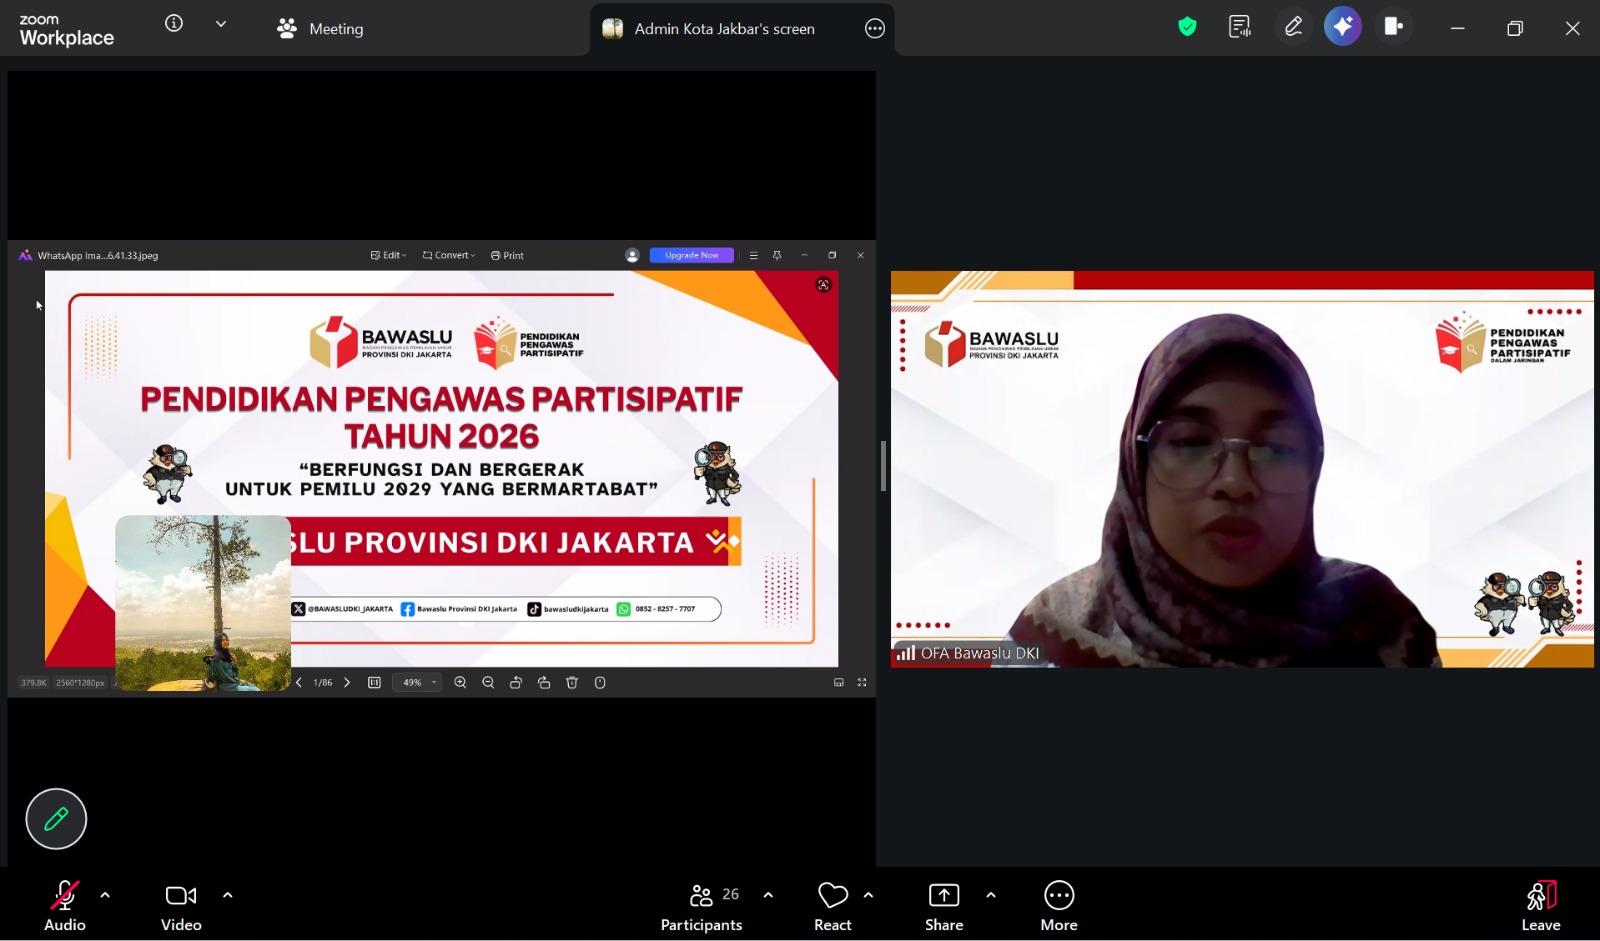Click the image viewer app logo icon
Screen dimensions: 1600x941
(x=25, y=256)
